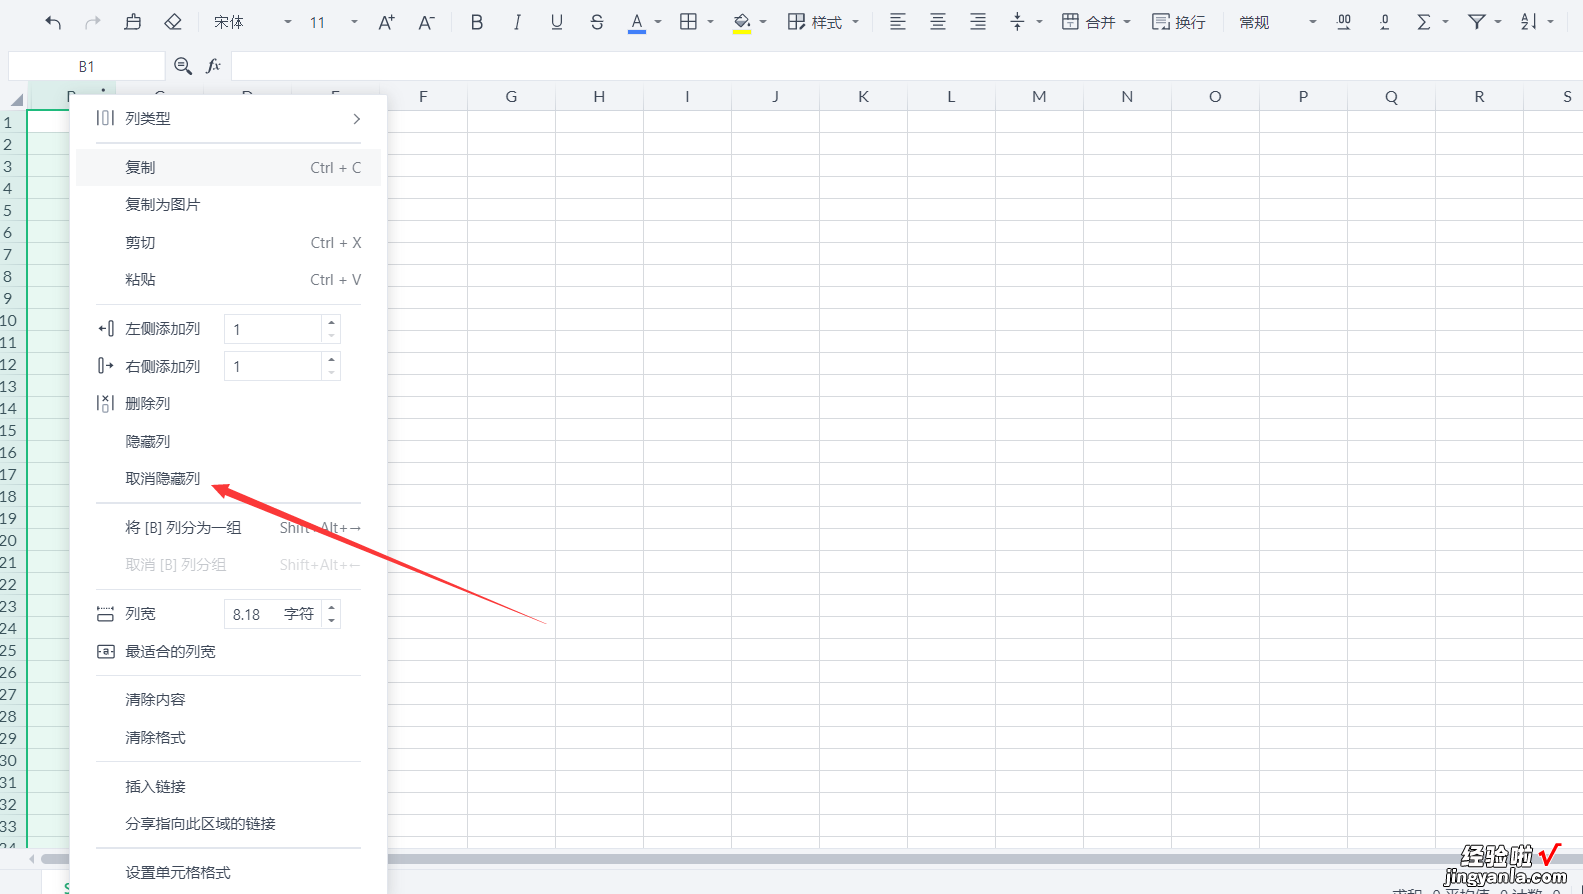The image size is (1583, 894).
Task: Open the vertical alignment dropdown arrow
Action: [1040, 22]
